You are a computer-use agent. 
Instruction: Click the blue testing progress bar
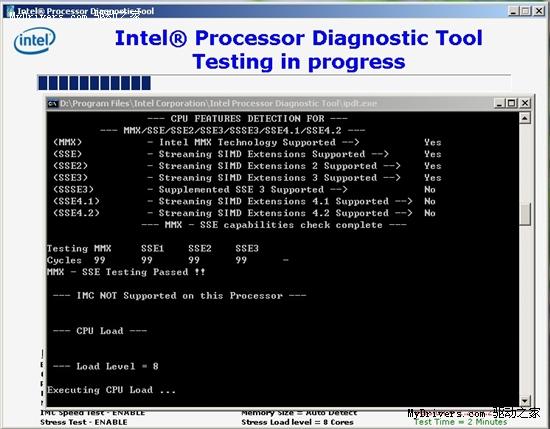coord(94,83)
